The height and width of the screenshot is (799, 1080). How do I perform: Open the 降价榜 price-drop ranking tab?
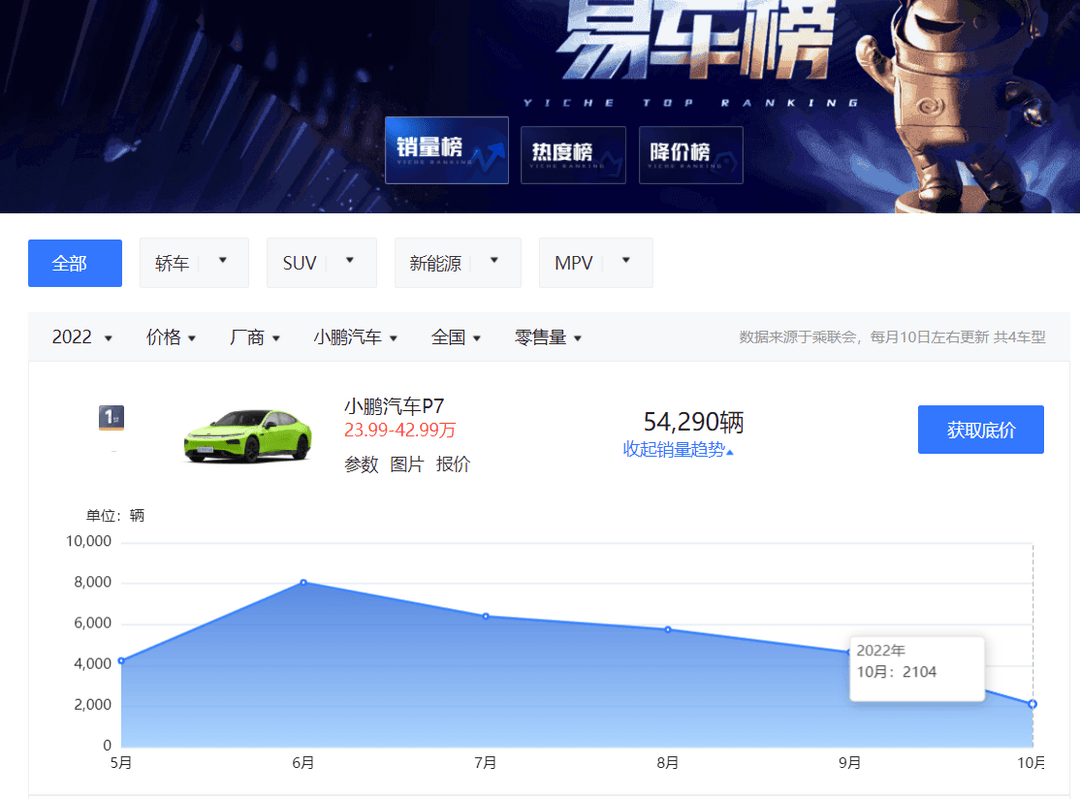tap(691, 154)
